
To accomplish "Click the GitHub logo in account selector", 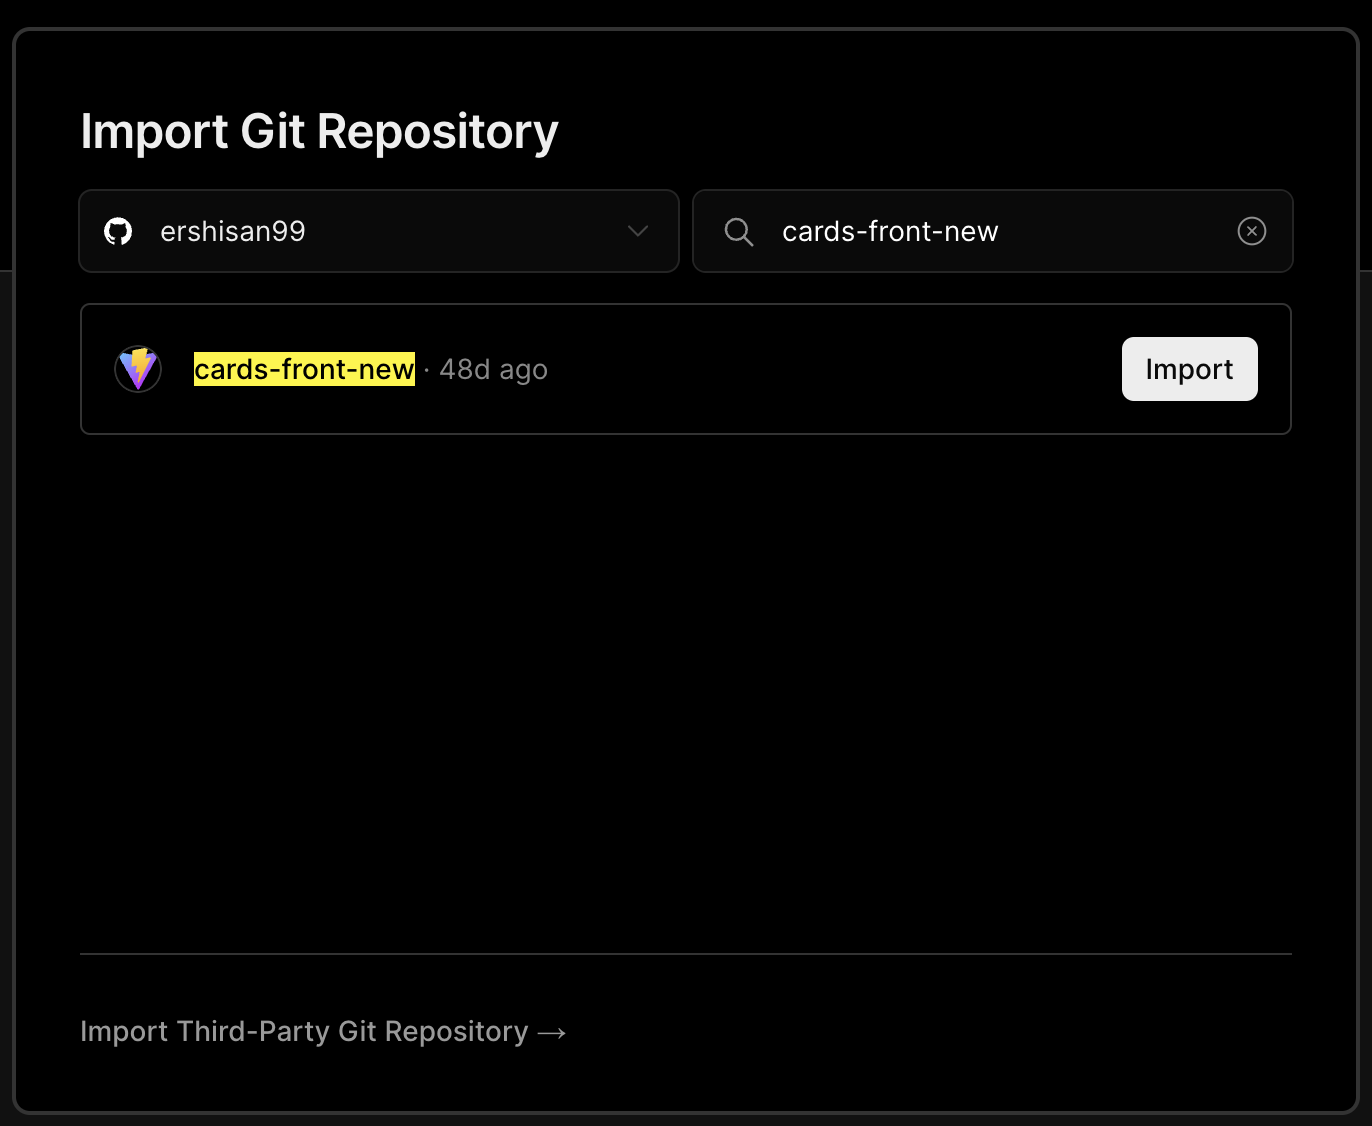I will coord(118,232).
